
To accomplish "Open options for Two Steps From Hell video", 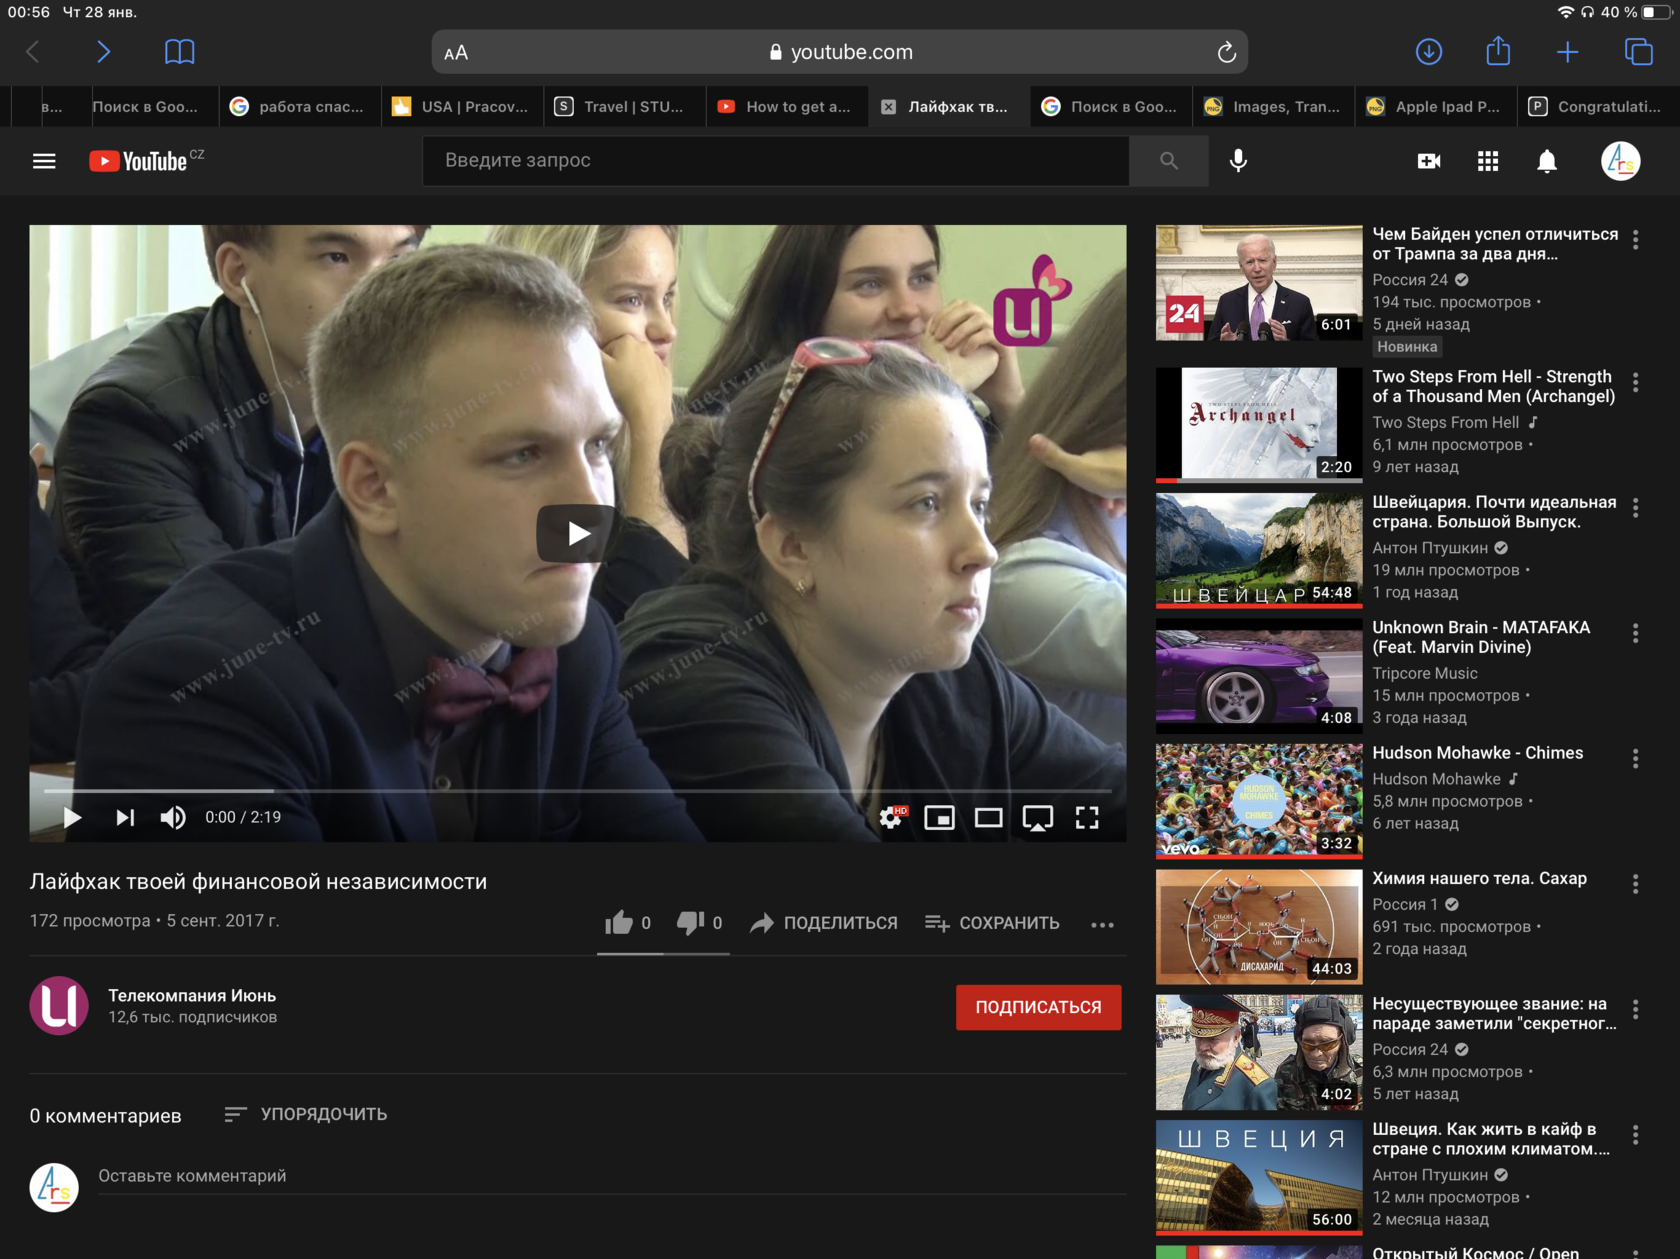I will [1635, 382].
